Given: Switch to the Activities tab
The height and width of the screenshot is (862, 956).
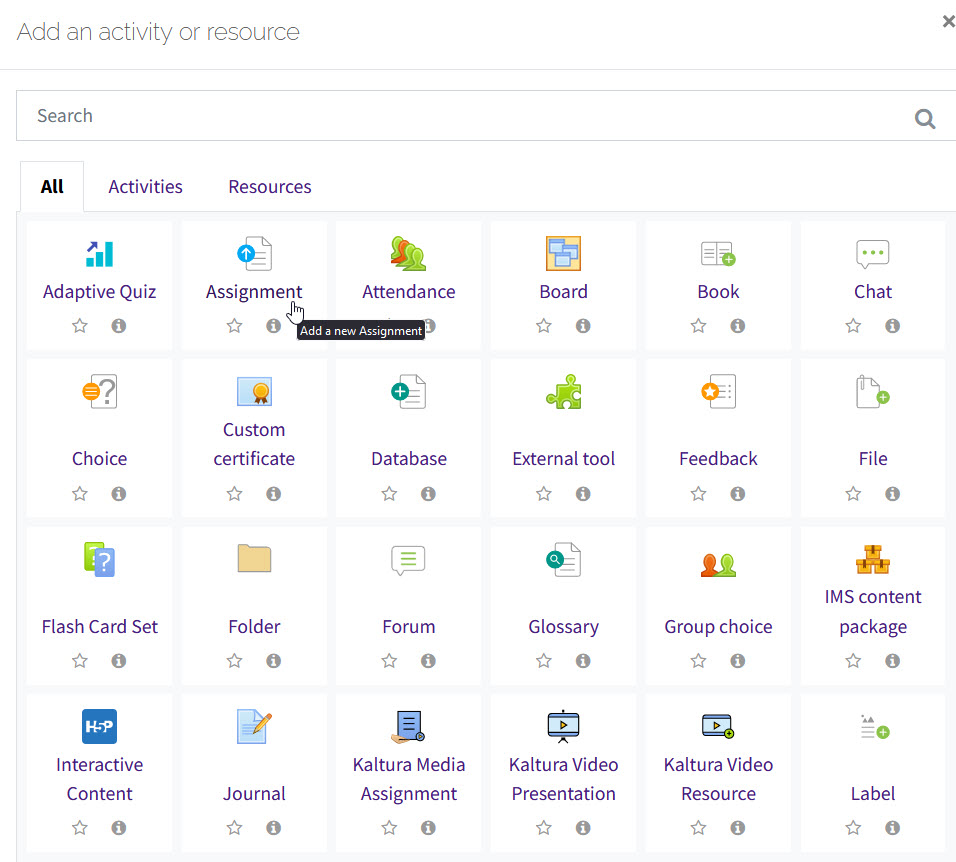Looking at the screenshot, I should pyautogui.click(x=145, y=187).
